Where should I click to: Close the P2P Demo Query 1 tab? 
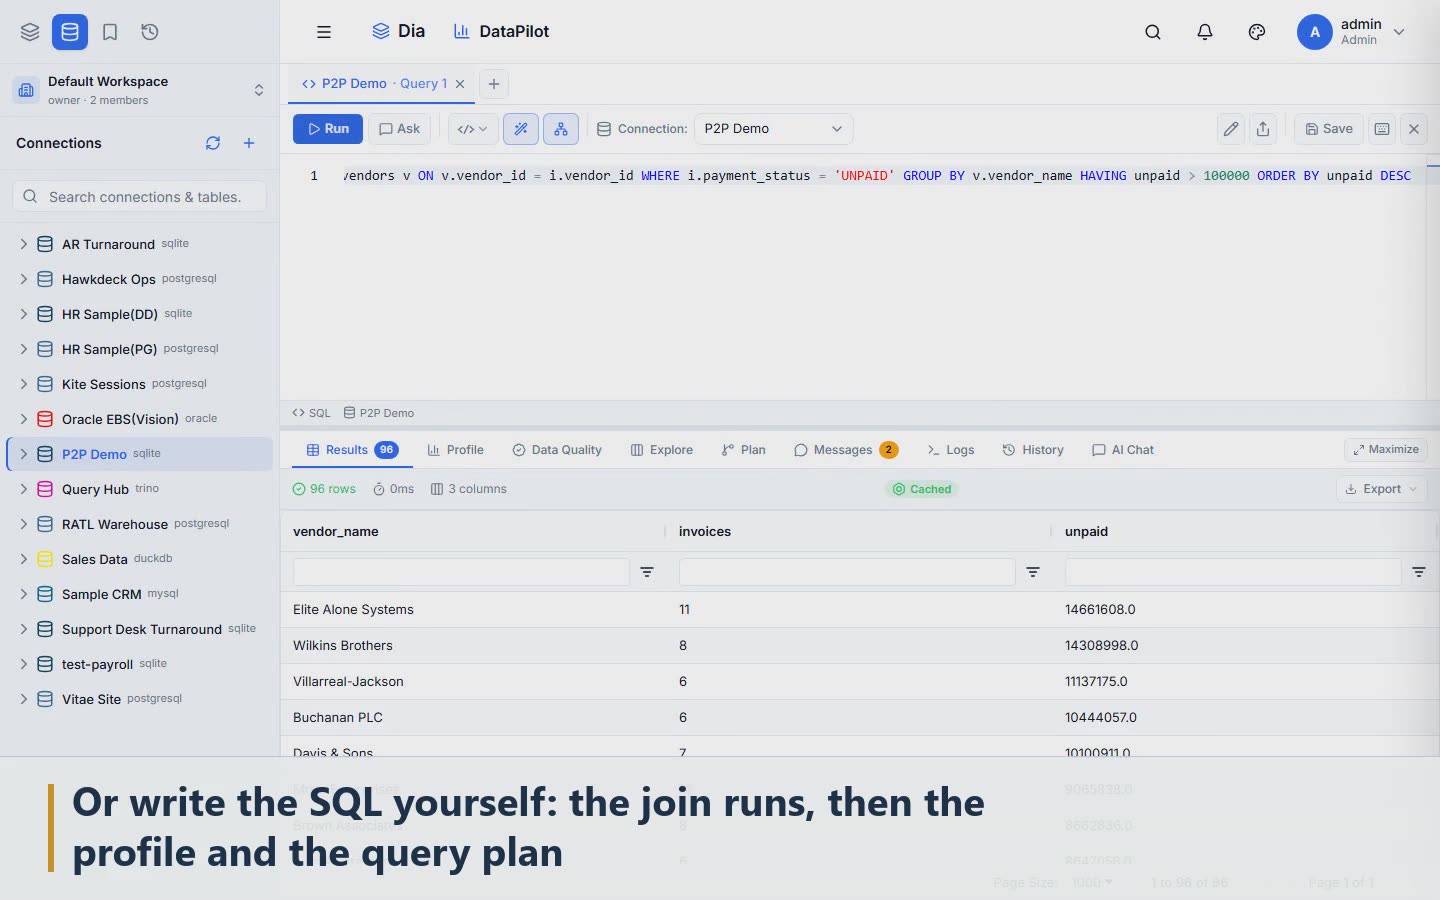pos(460,84)
